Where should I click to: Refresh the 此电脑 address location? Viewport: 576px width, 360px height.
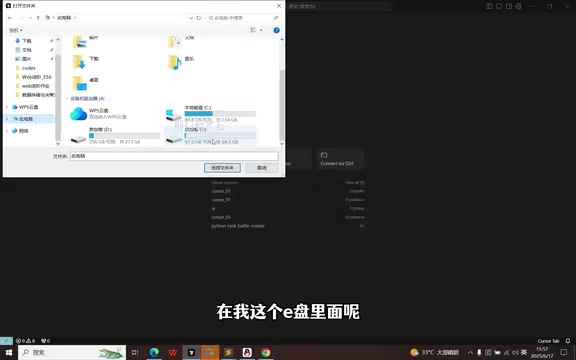(x=199, y=18)
